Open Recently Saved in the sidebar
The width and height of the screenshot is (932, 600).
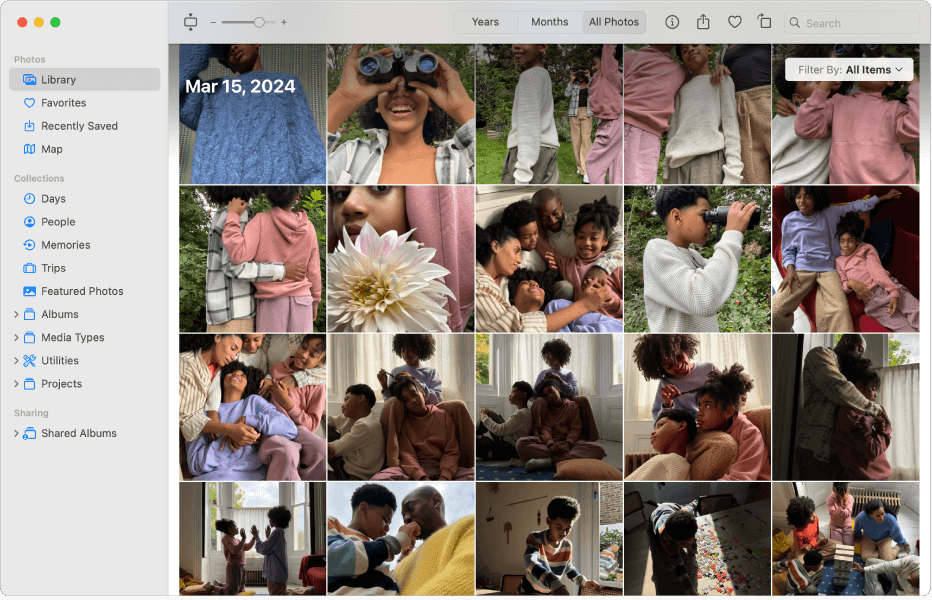click(84, 125)
